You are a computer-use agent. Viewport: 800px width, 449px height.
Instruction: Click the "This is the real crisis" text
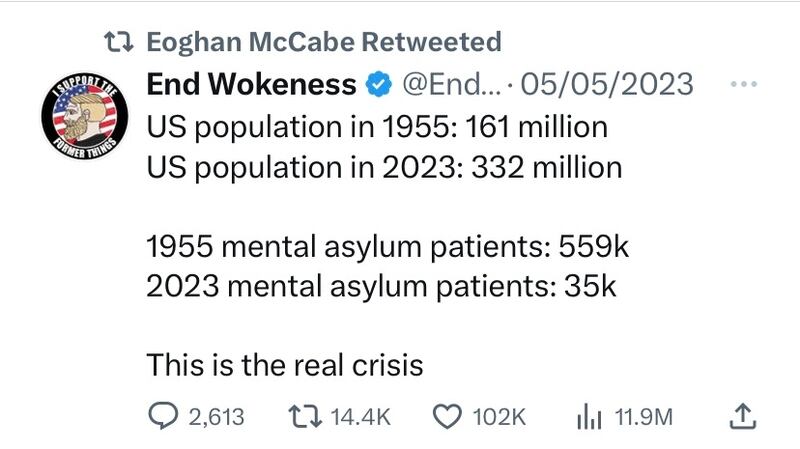point(285,365)
